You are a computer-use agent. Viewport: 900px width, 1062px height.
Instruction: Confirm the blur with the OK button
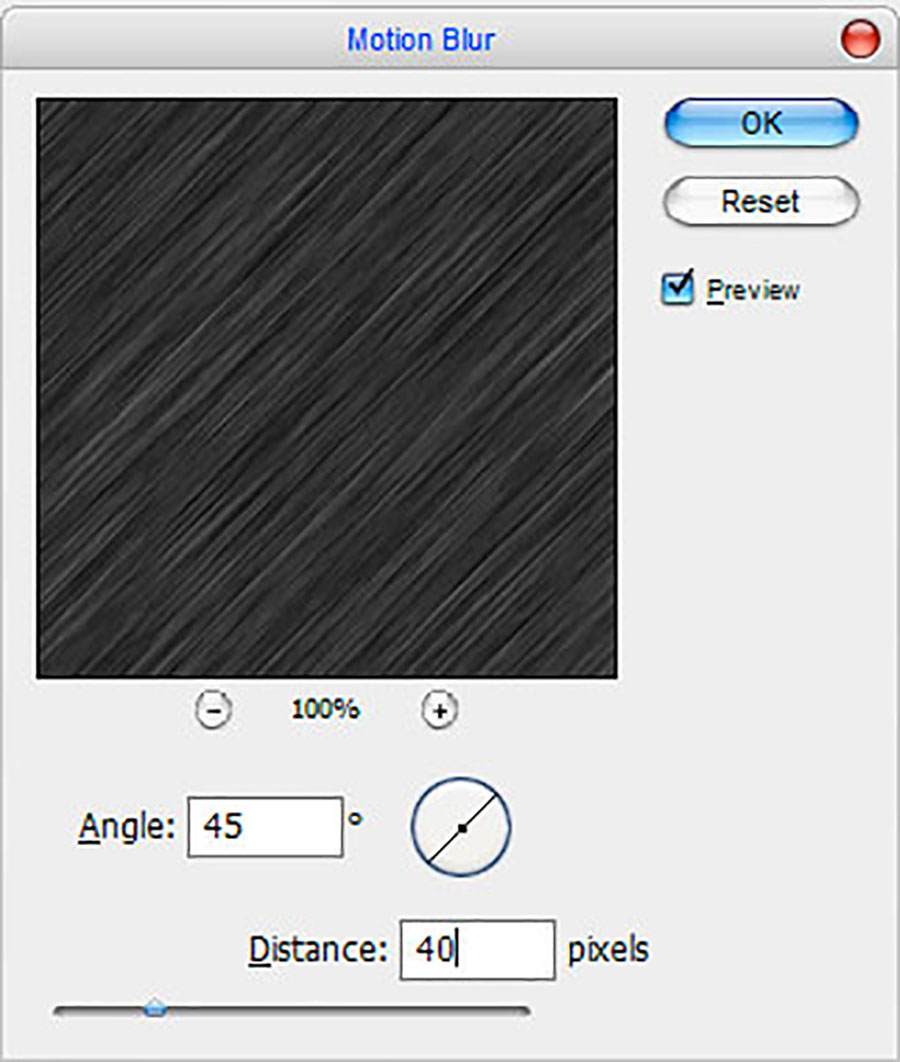761,123
